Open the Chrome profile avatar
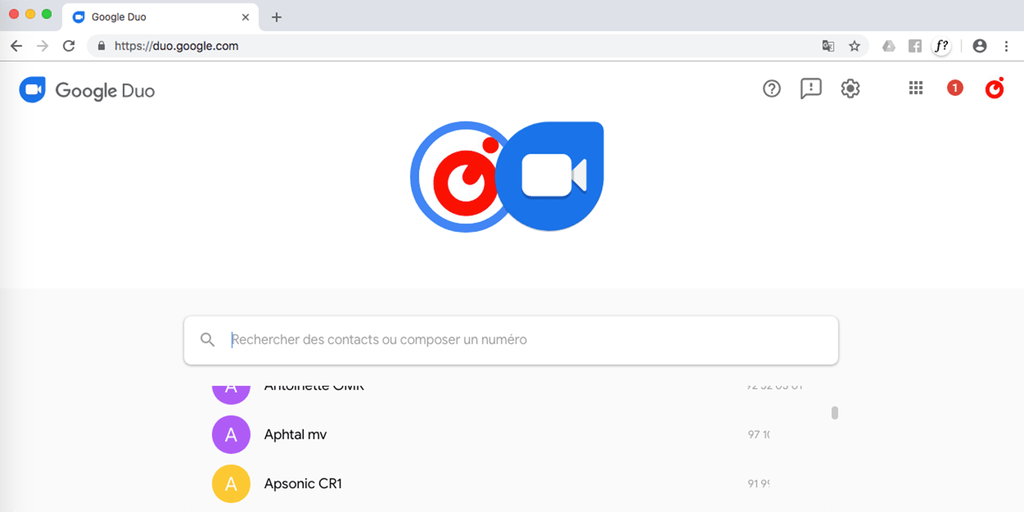 980,46
